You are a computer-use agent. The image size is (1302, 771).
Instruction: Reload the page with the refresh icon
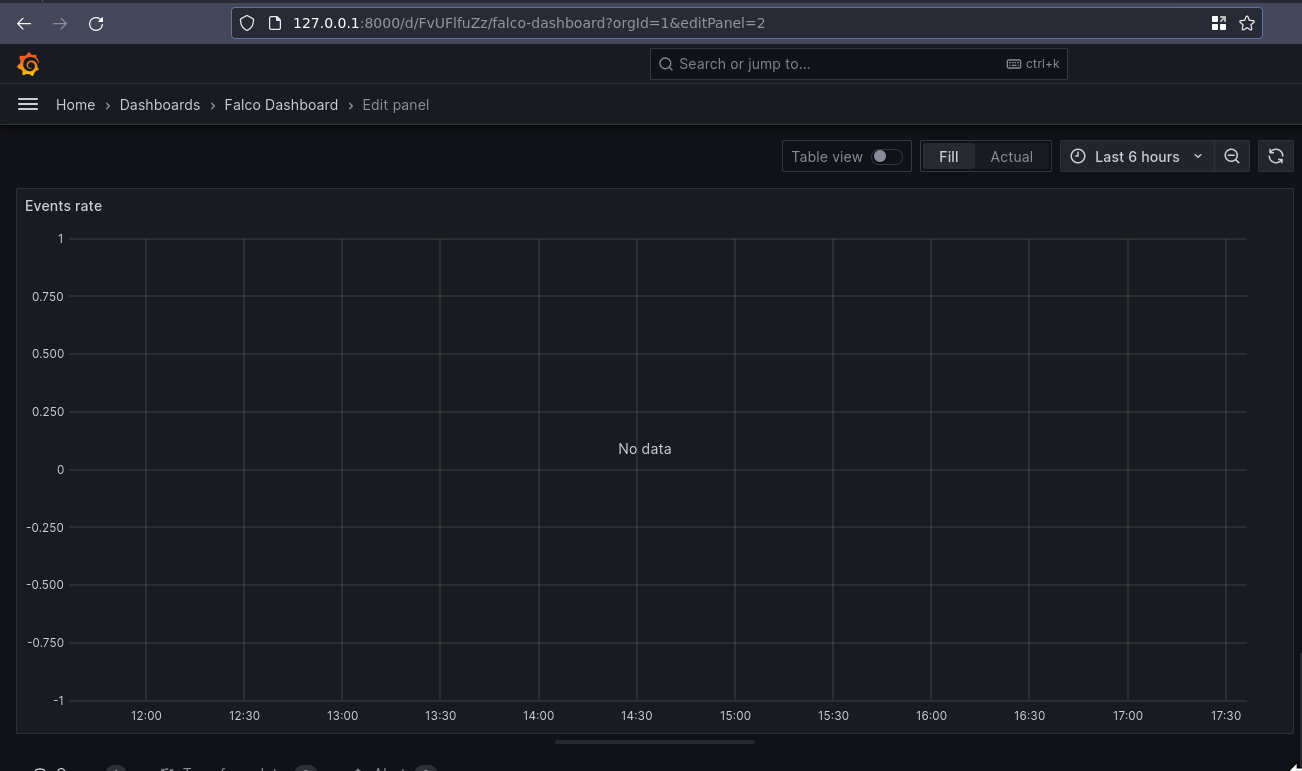[x=96, y=23]
